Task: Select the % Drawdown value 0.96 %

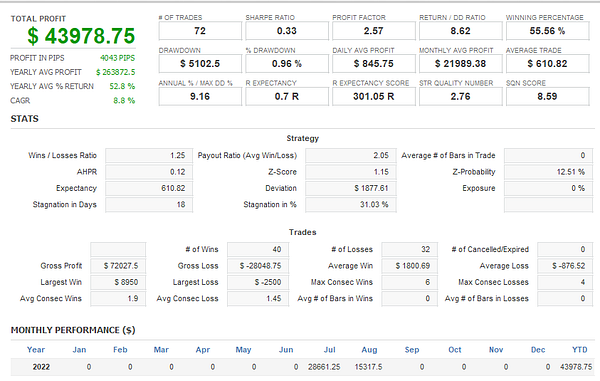Action: [287, 64]
